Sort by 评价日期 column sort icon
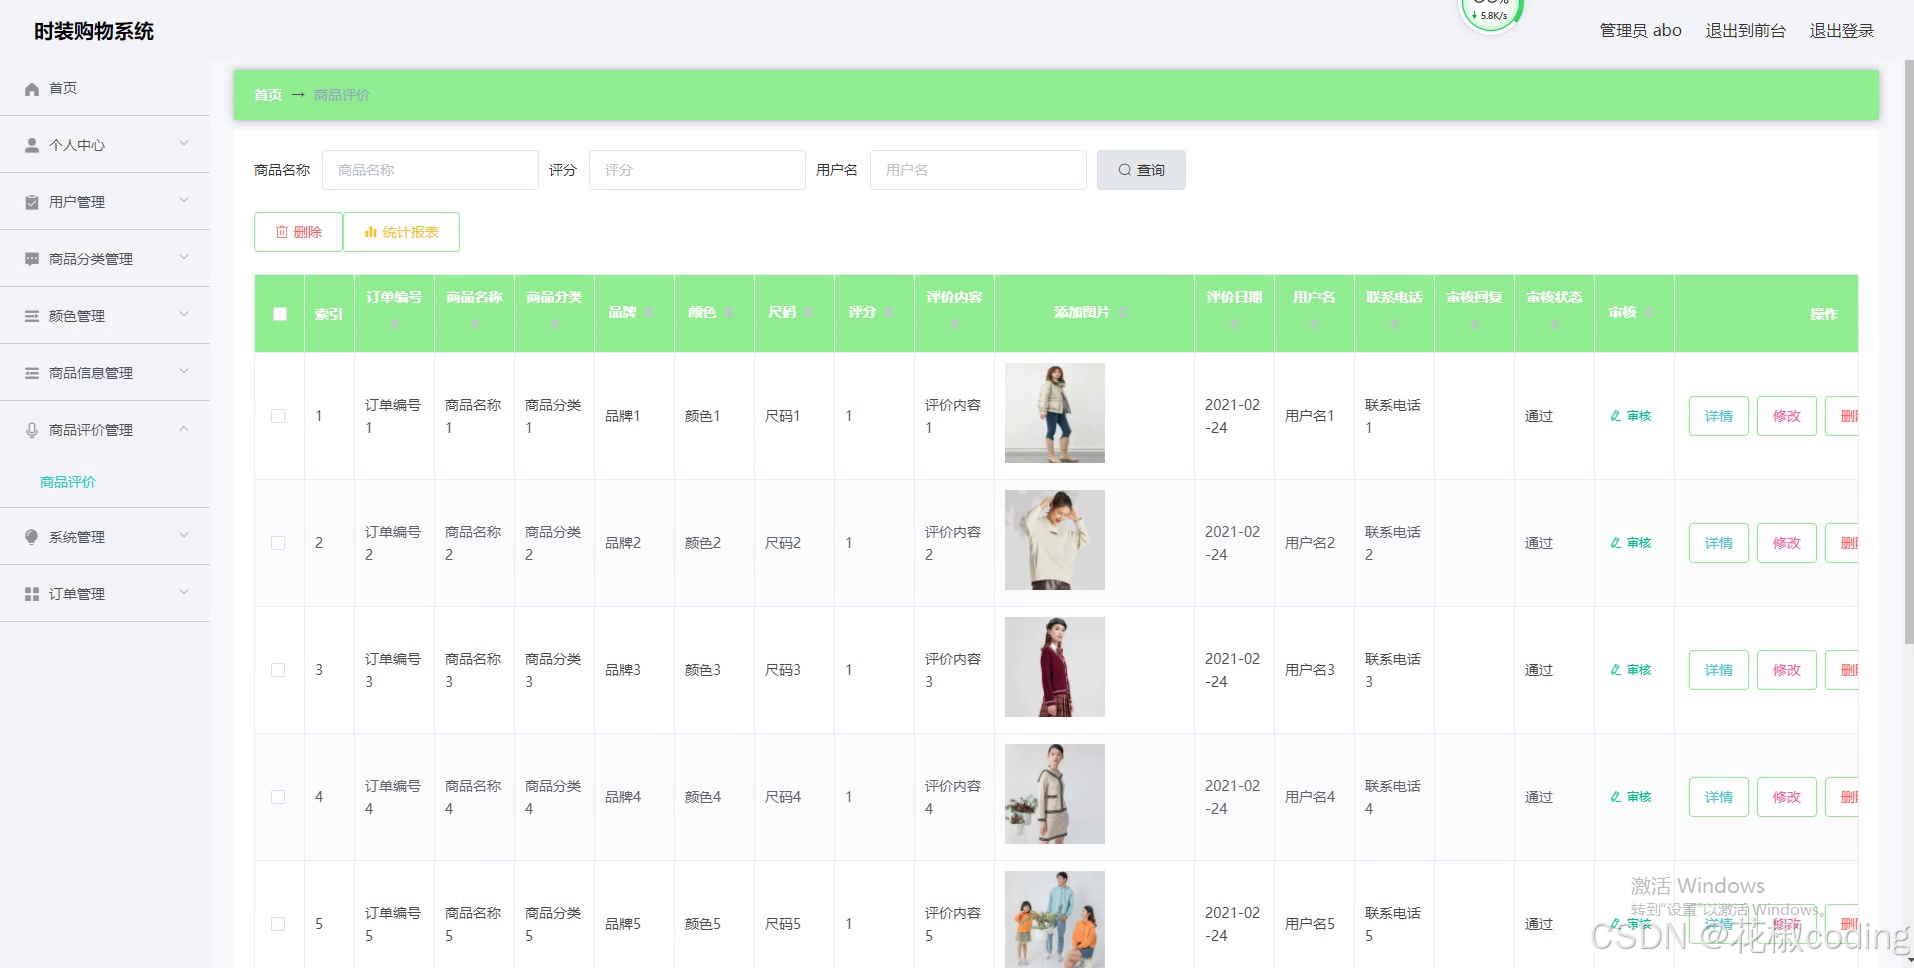 (x=1234, y=323)
